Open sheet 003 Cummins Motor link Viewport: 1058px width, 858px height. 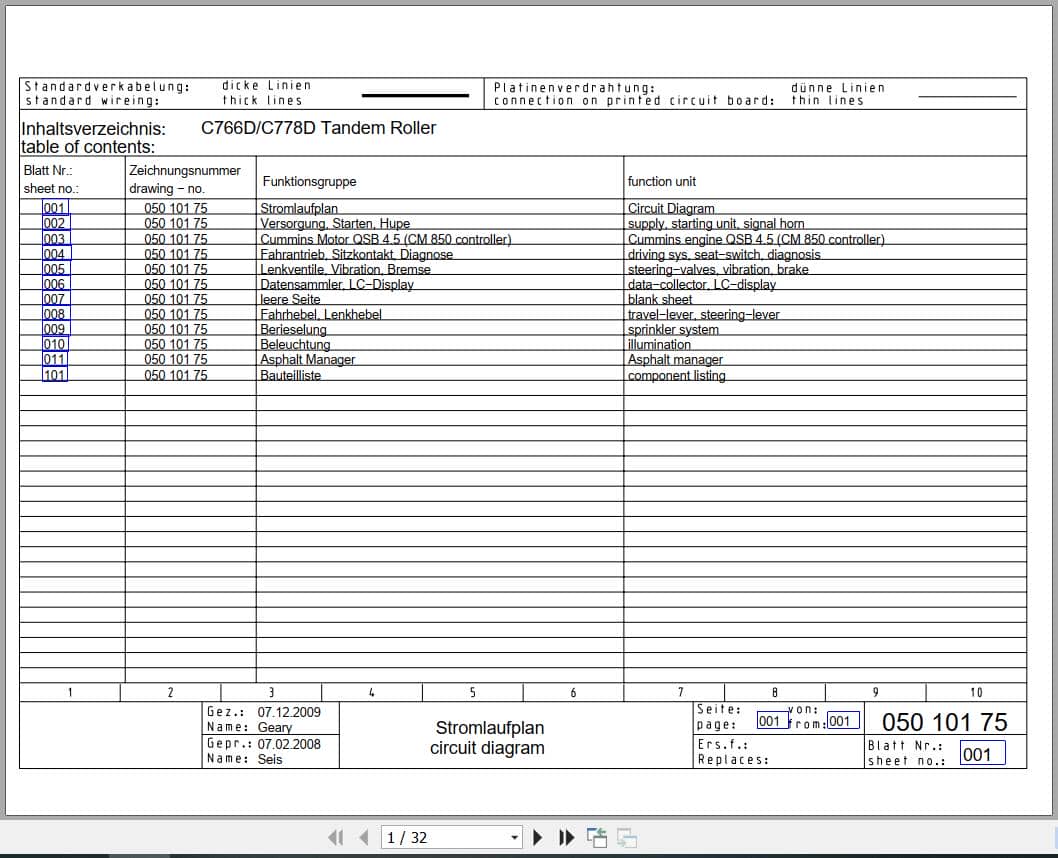(55, 239)
